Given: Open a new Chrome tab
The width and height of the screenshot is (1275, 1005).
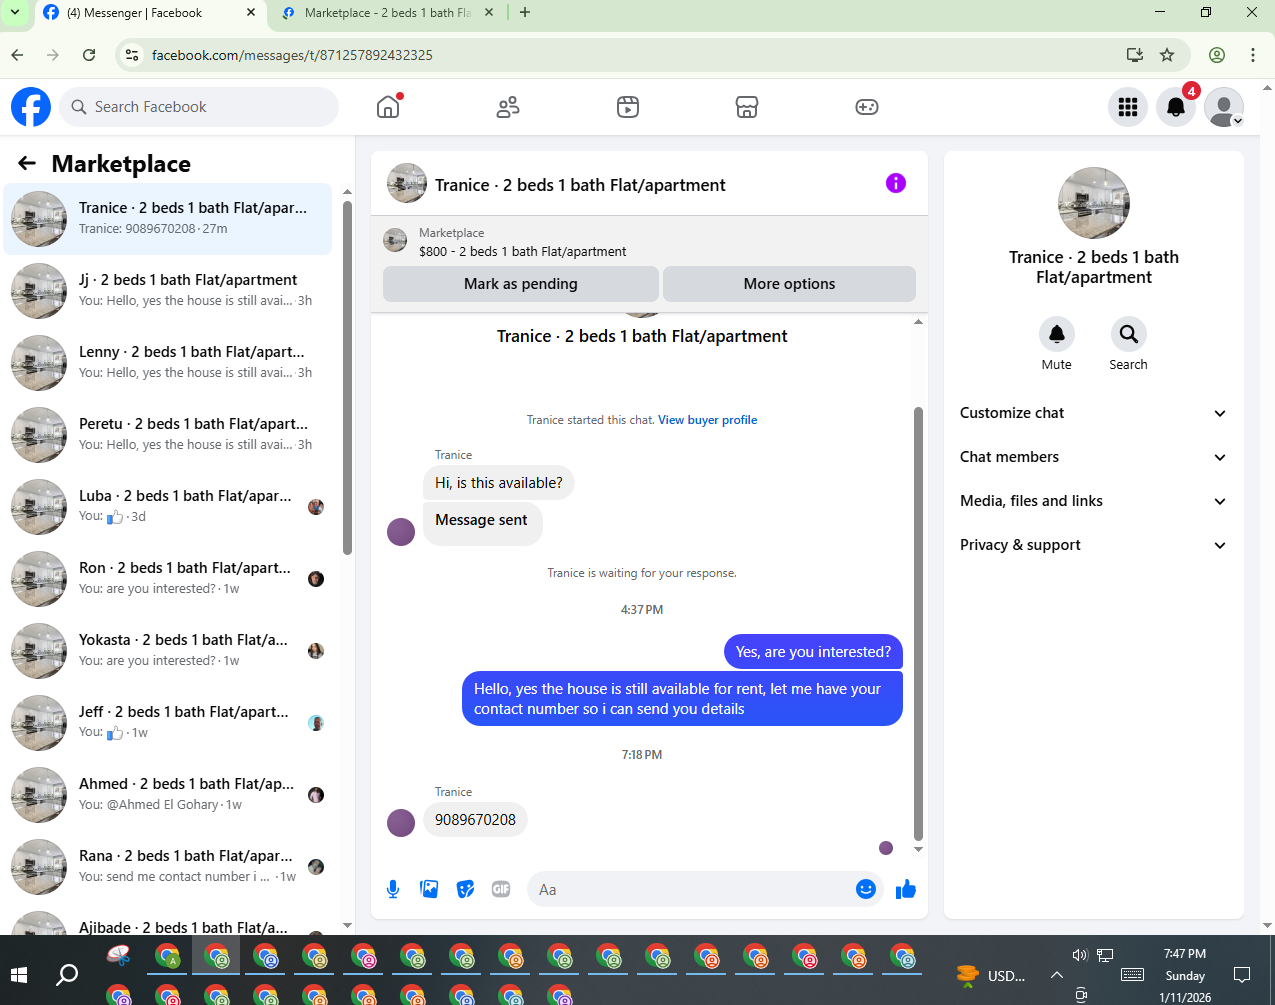Looking at the screenshot, I should coord(525,13).
